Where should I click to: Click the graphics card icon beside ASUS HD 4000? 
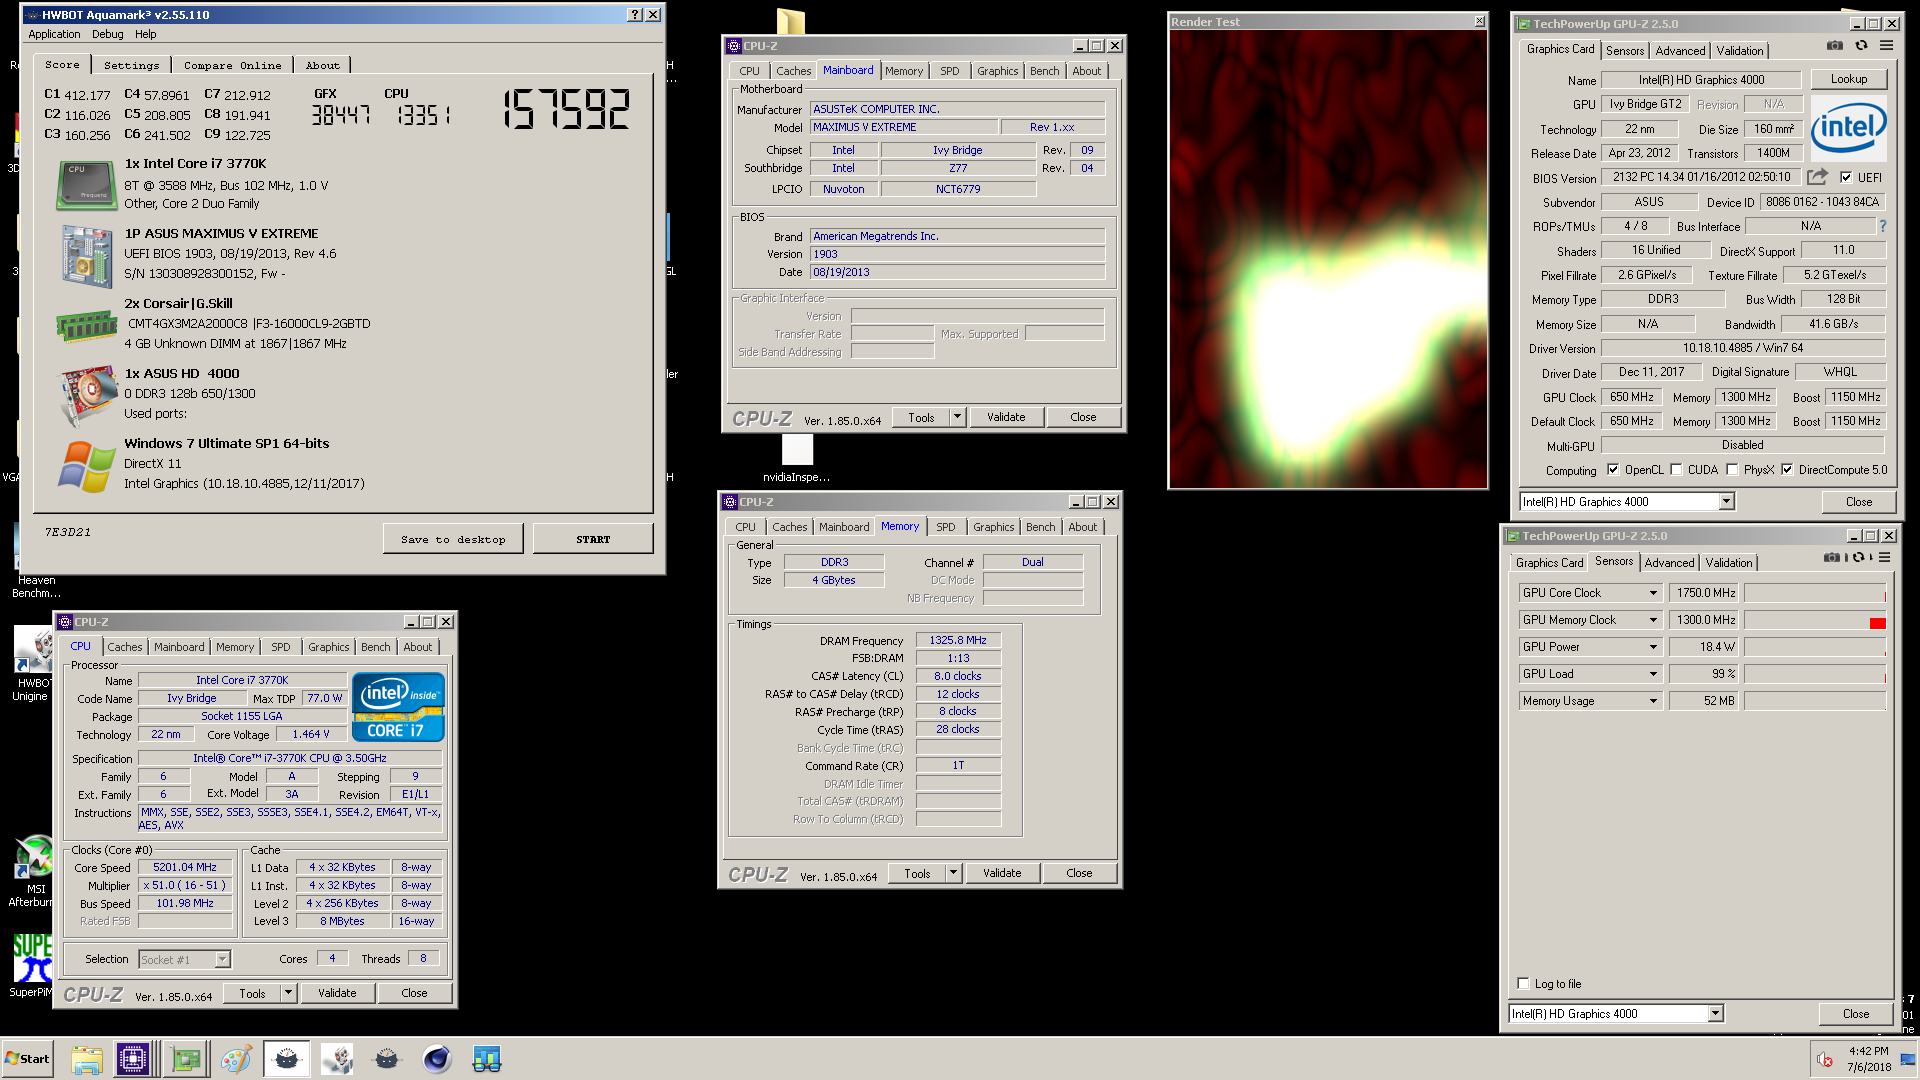88,396
